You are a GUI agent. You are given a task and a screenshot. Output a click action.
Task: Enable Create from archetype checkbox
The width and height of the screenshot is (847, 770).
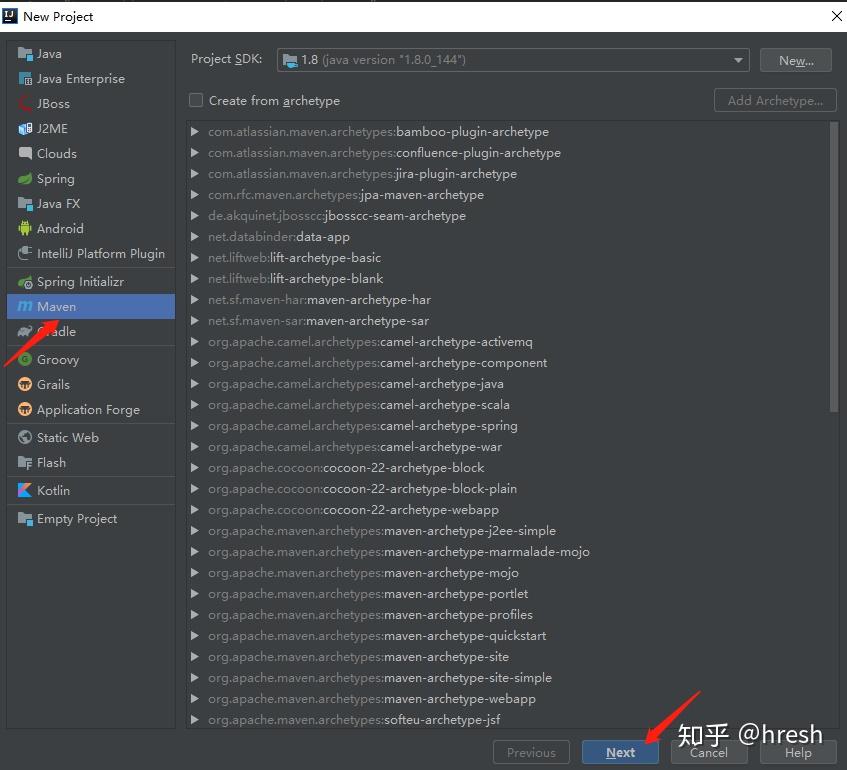coord(196,101)
